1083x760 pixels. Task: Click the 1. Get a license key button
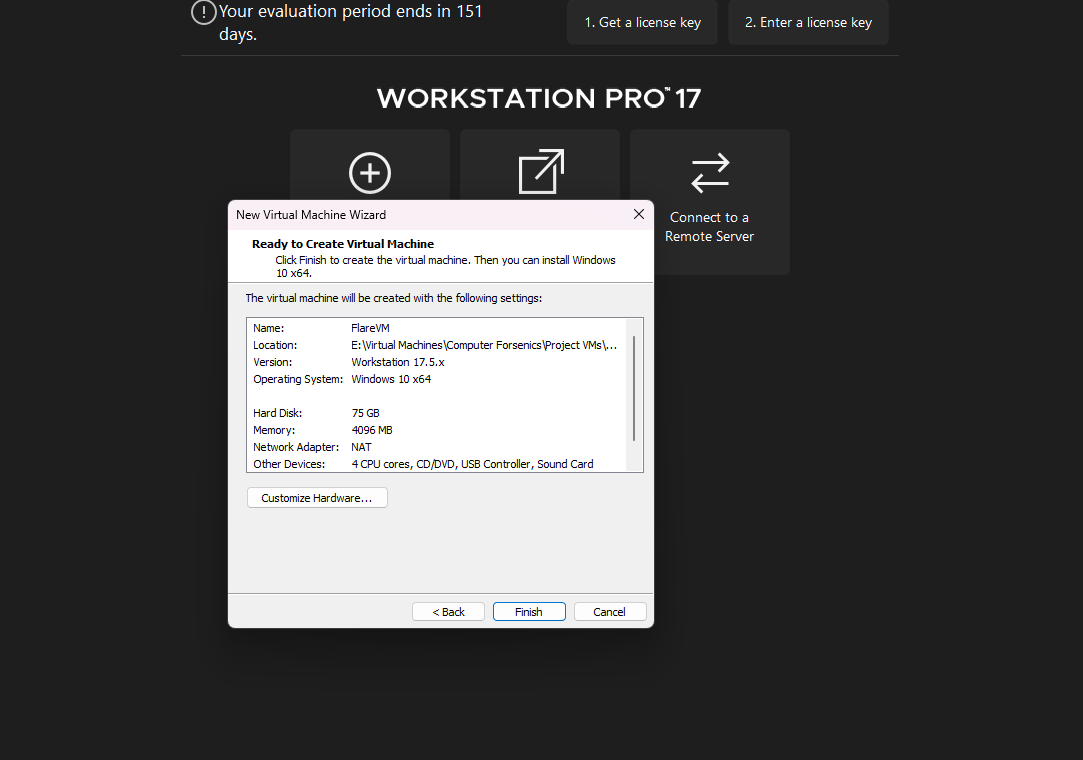(642, 22)
